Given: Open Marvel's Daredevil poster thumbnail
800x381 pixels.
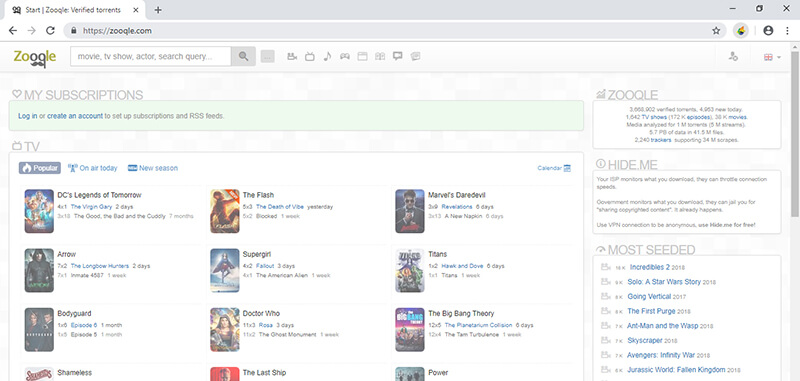Looking at the screenshot, I should (410, 211).
